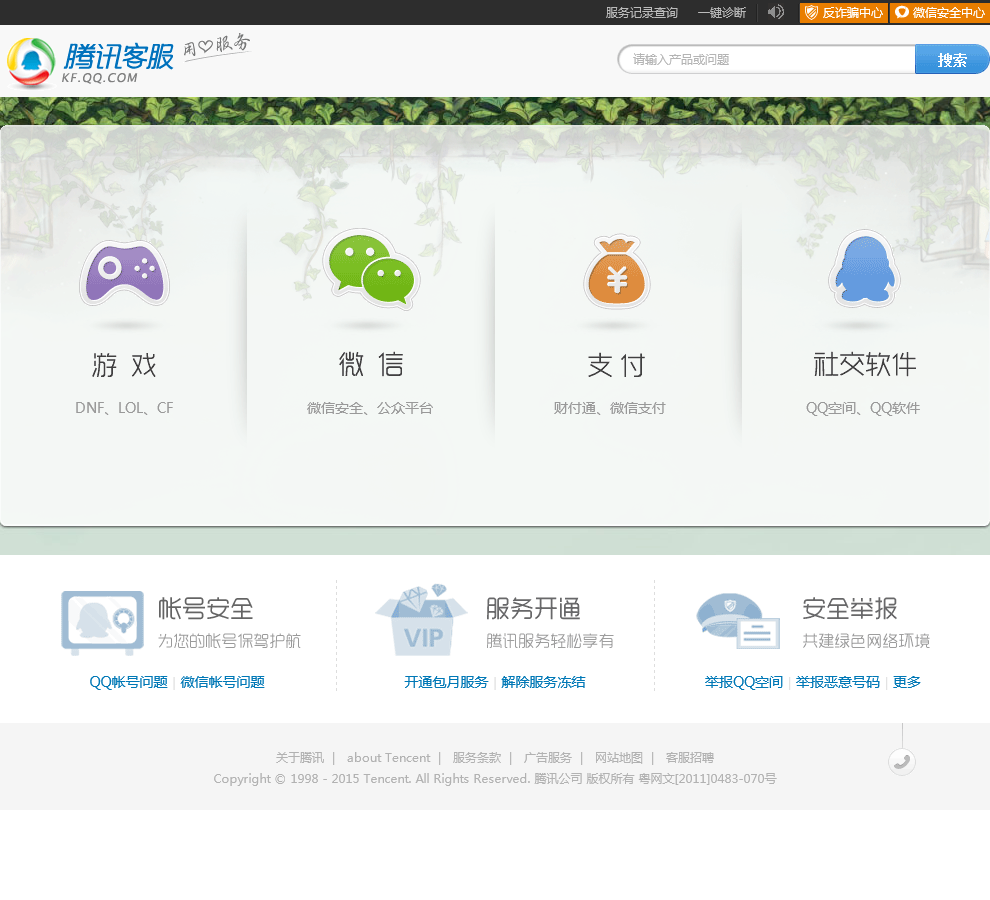Click the phone icon in the footer
The width and height of the screenshot is (990, 900).
click(902, 762)
